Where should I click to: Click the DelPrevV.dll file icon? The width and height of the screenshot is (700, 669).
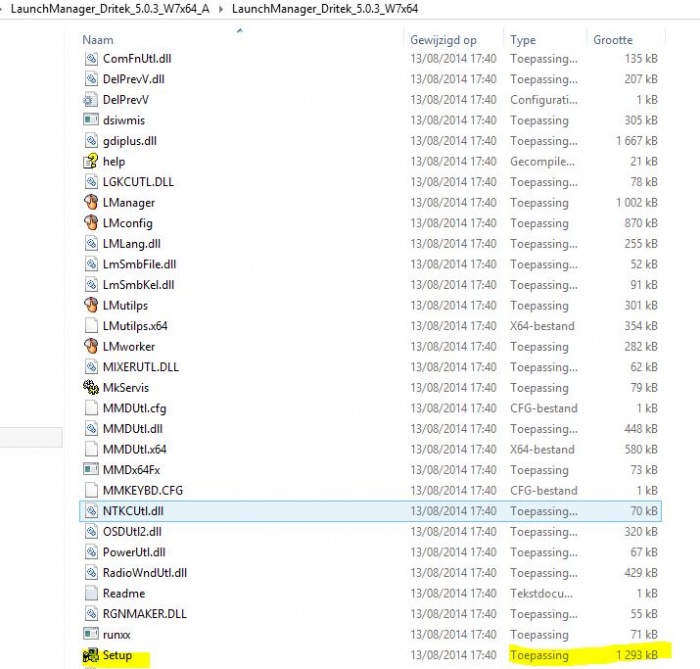(x=91, y=79)
